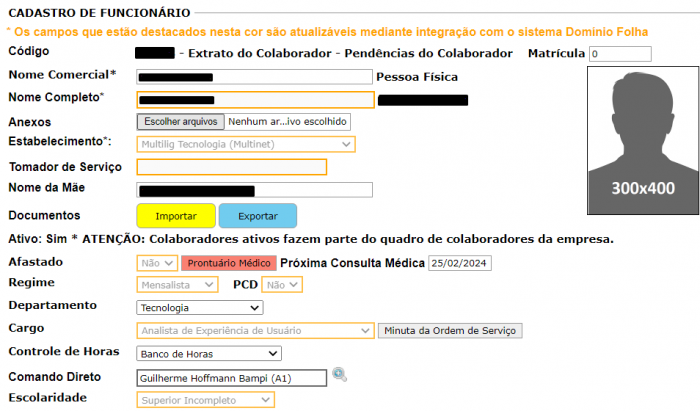Click the Tomador de Serviço field
The image size is (700, 411).
tap(231, 167)
